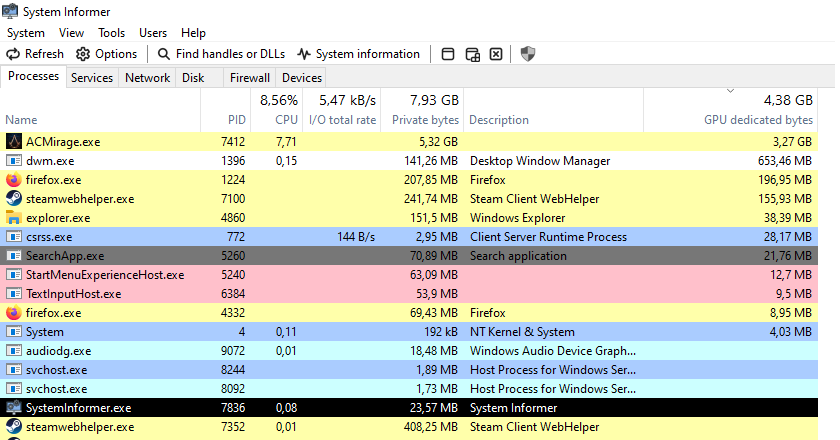
Task: Click the crossed-out window toolbar icon
Action: point(495,54)
